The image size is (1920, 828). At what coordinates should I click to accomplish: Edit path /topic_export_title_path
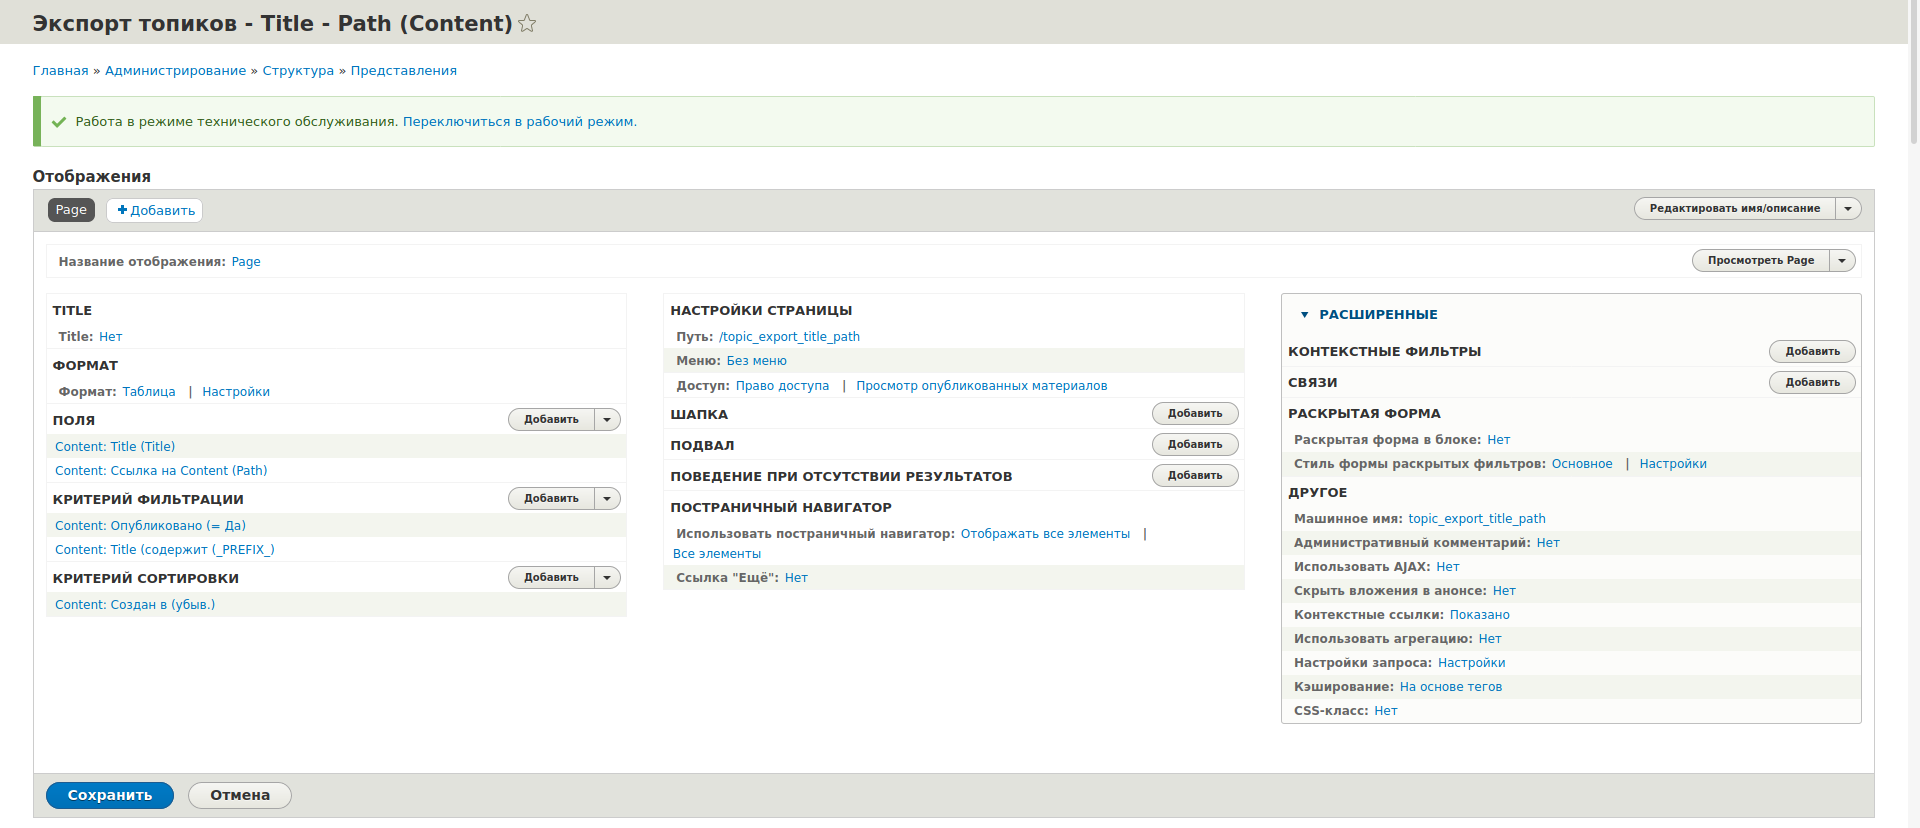click(789, 337)
